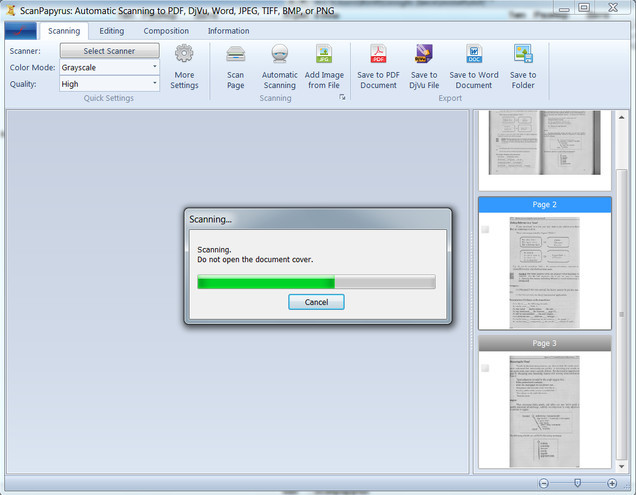This screenshot has width=636, height=495.
Task: Click the Page 3 header label
Action: pos(544,343)
